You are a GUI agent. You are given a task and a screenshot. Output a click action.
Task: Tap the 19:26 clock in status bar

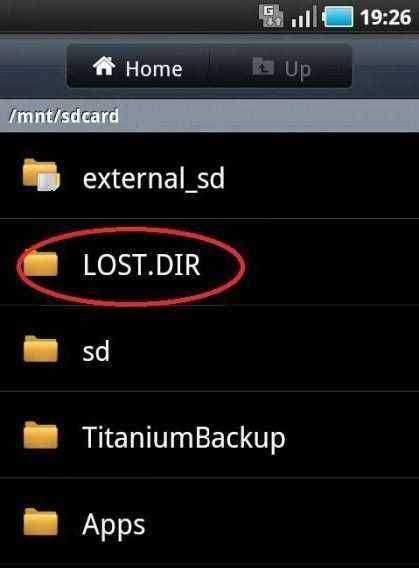click(386, 17)
